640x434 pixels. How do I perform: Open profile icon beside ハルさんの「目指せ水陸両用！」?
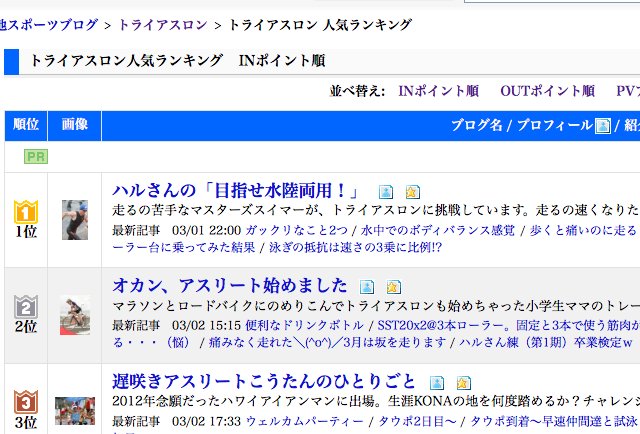[386, 192]
